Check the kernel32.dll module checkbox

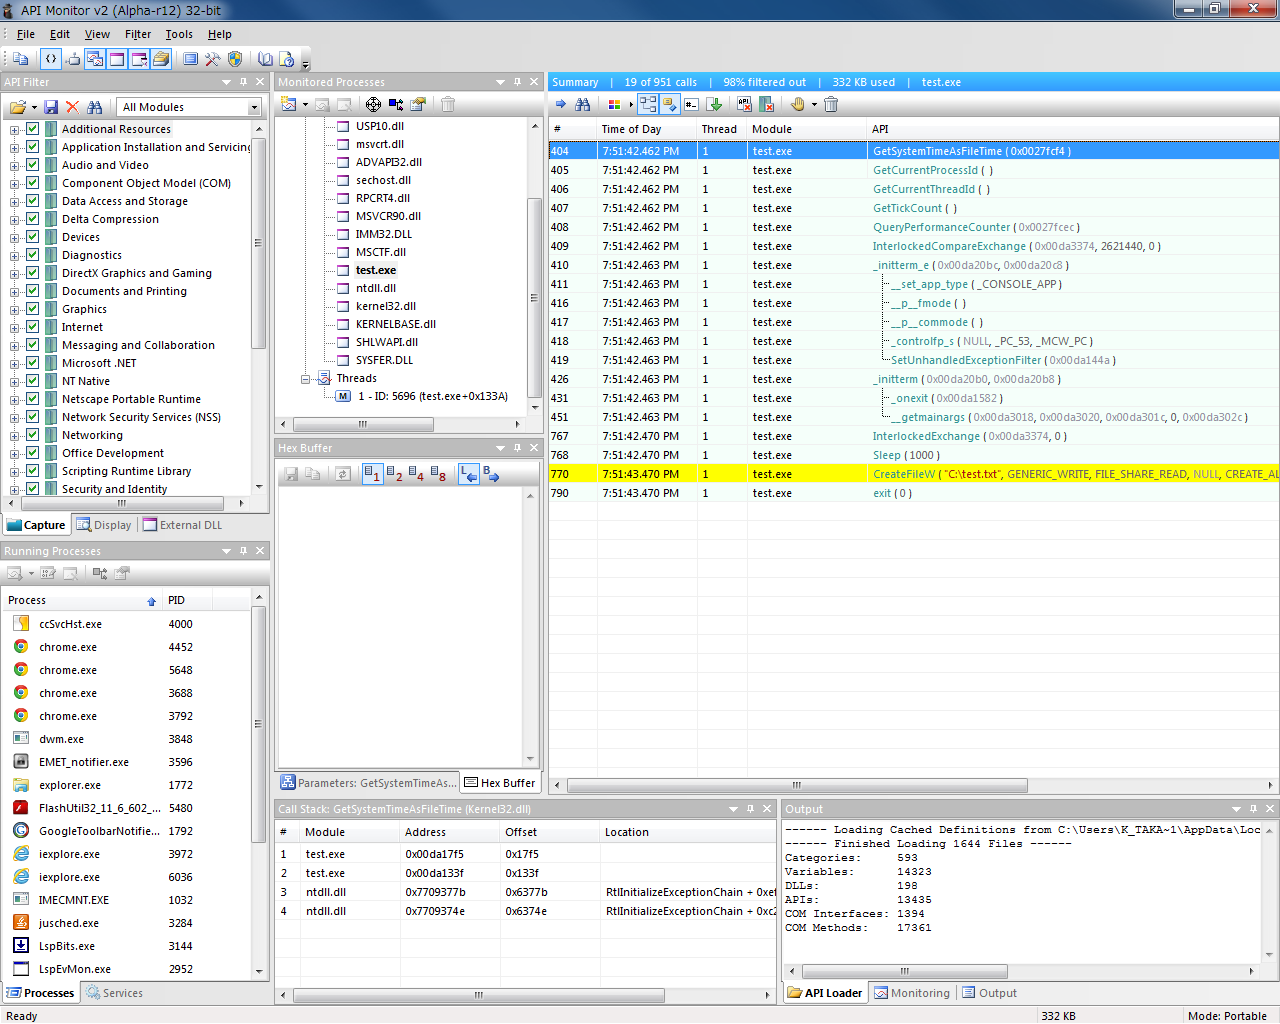(343, 306)
